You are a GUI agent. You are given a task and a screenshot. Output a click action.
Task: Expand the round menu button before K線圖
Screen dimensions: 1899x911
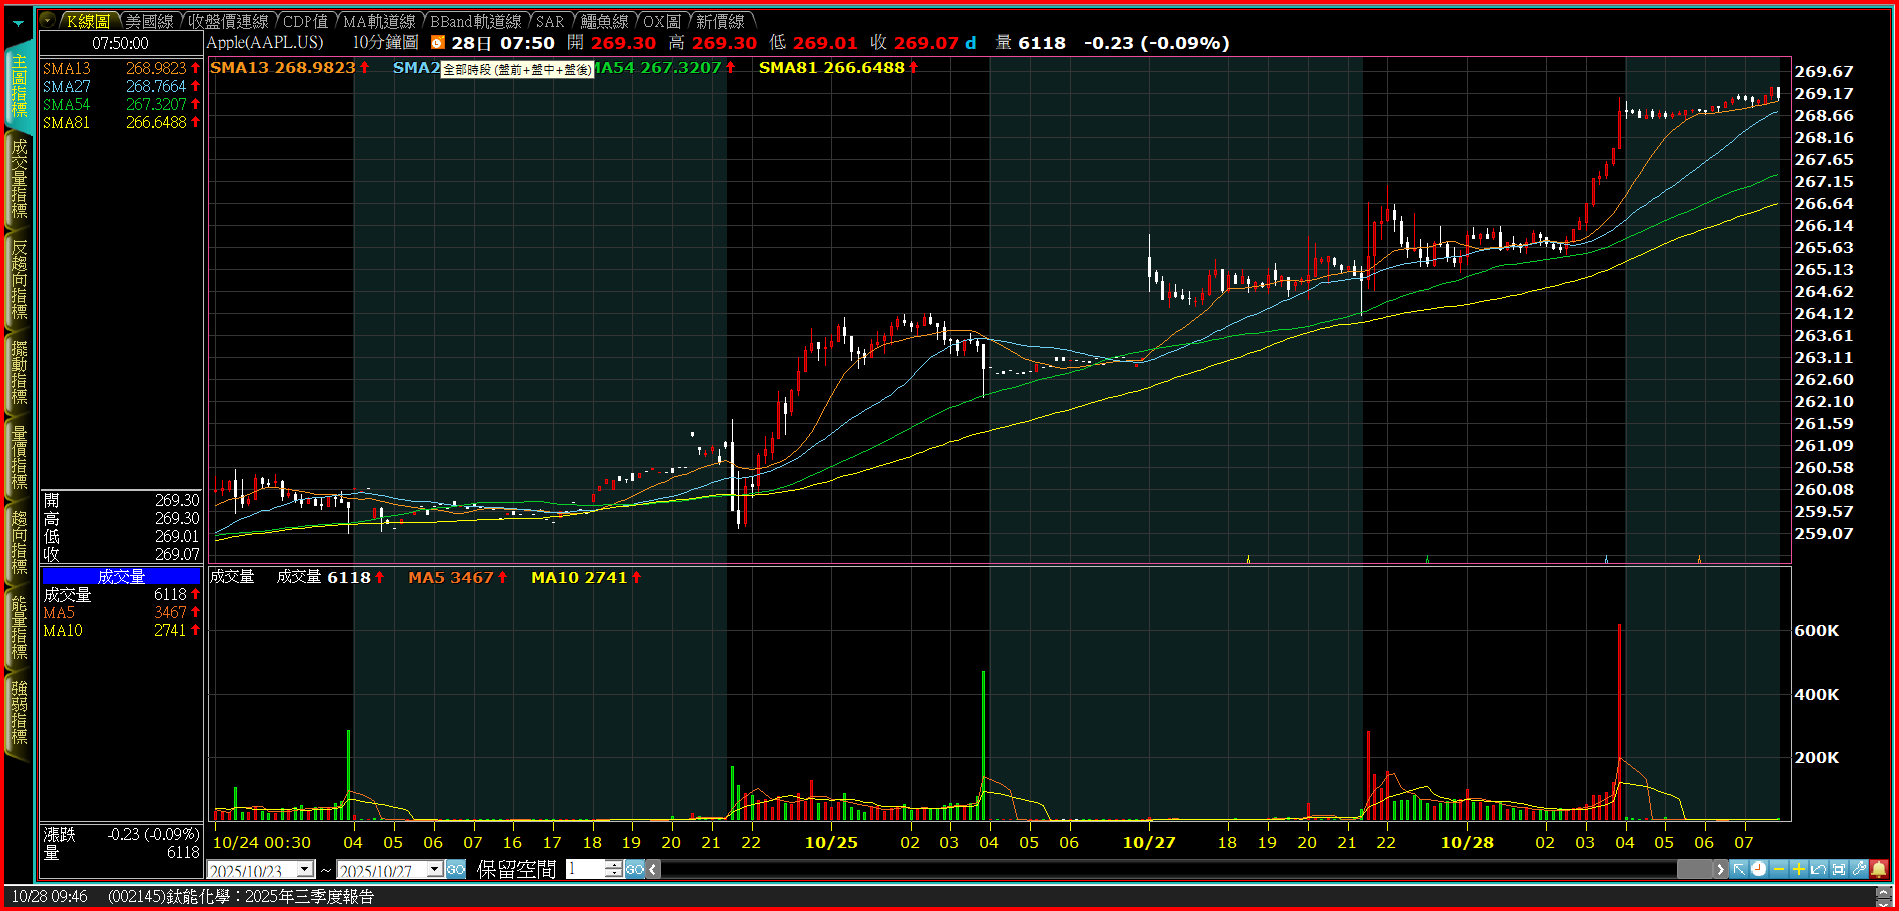click(x=48, y=21)
